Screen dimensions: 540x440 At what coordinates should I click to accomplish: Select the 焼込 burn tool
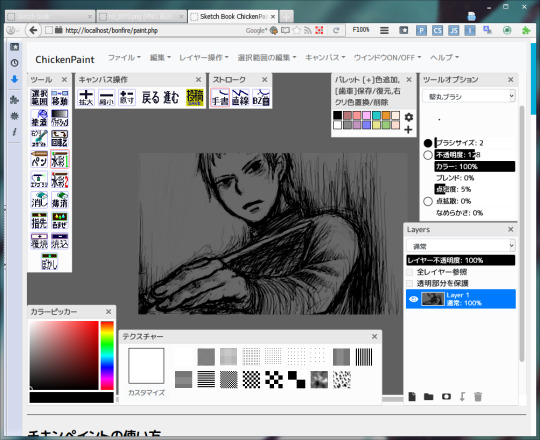click(60, 241)
